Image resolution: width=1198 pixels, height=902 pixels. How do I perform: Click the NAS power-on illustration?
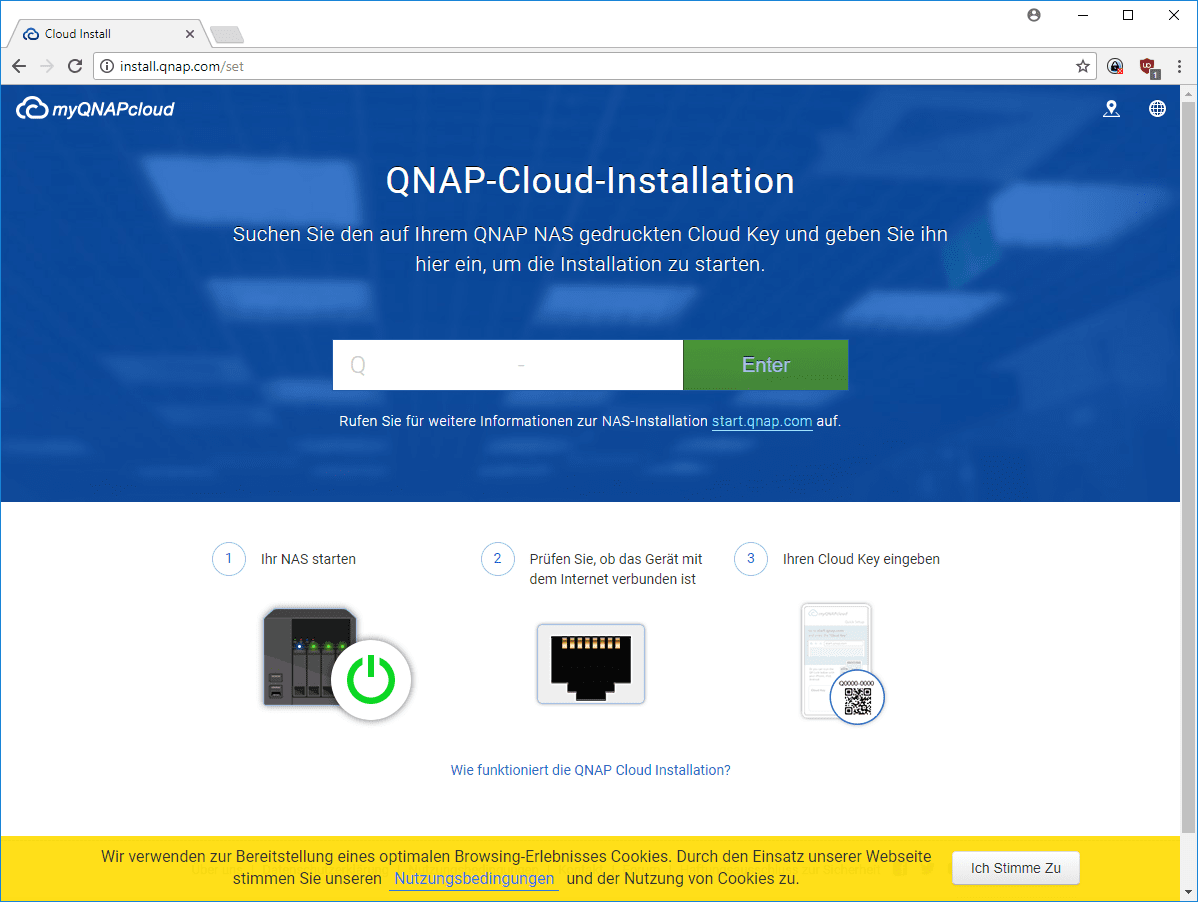point(337,664)
